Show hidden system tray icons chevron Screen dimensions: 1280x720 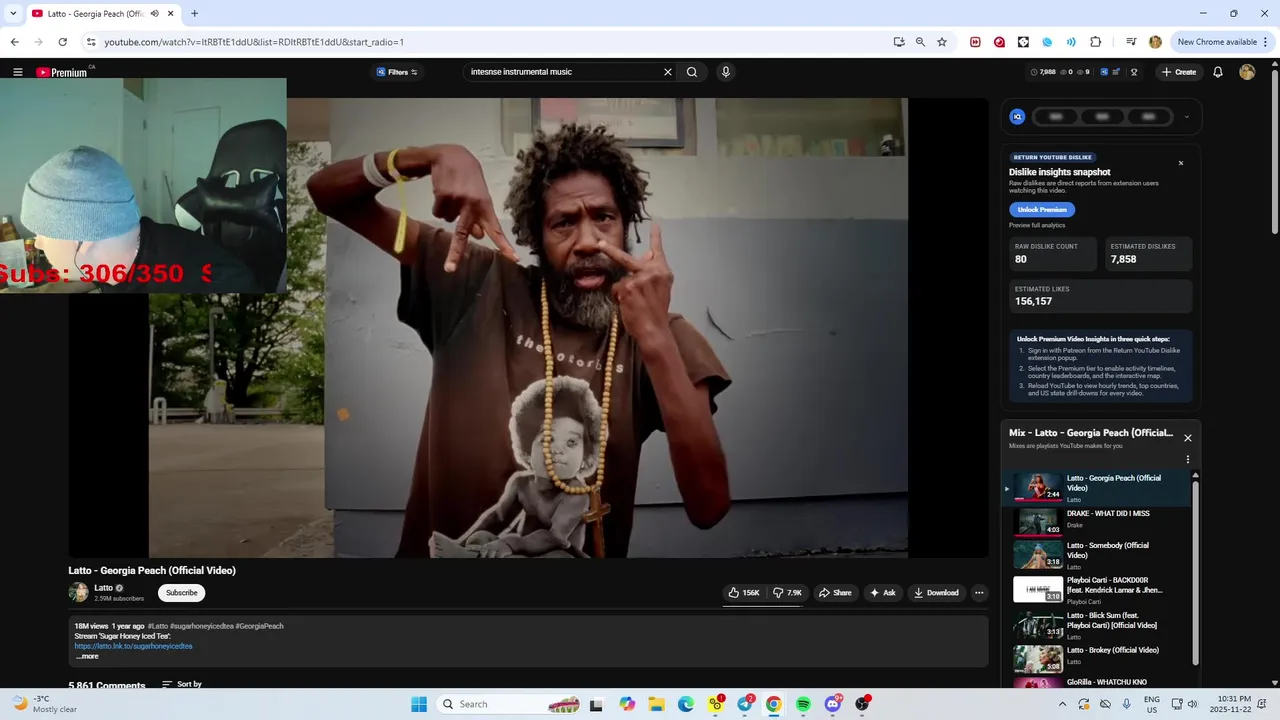coord(1062,704)
